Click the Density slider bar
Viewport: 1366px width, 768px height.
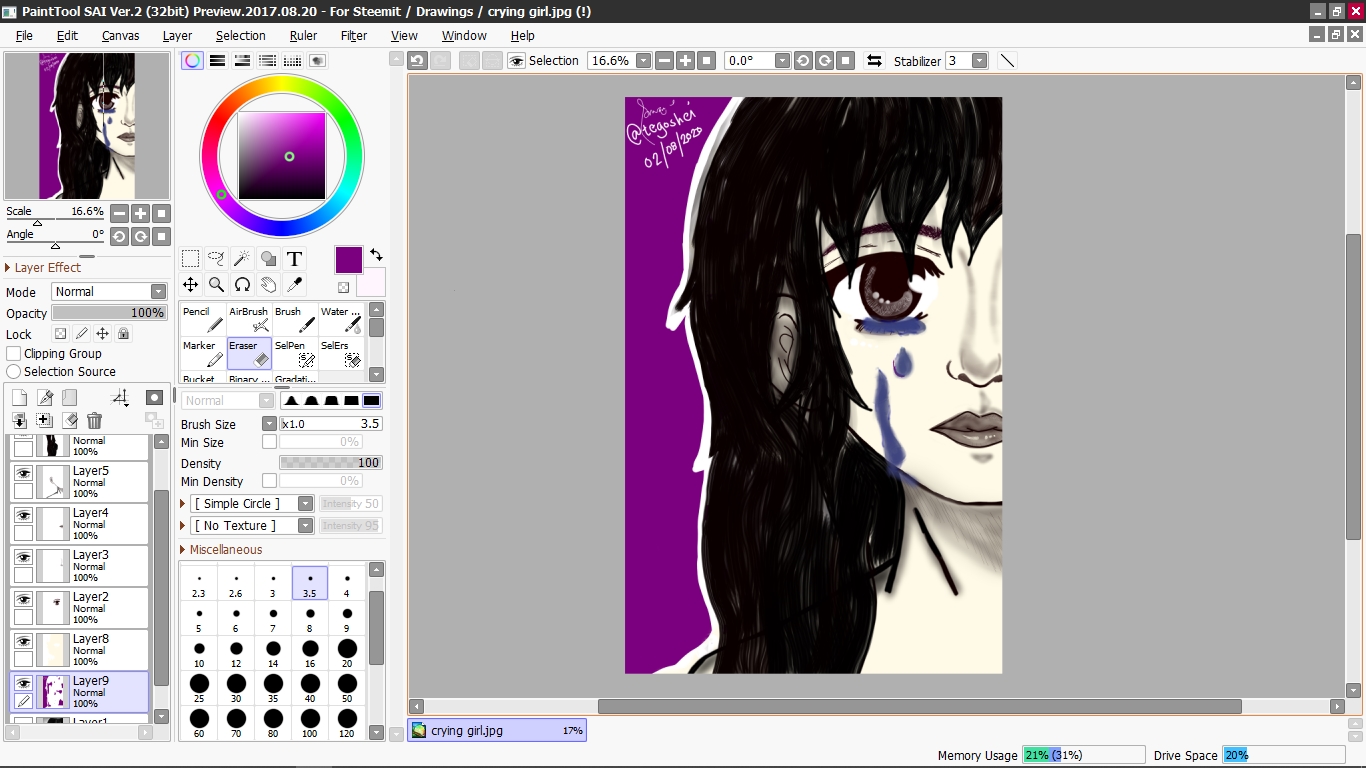click(x=331, y=463)
